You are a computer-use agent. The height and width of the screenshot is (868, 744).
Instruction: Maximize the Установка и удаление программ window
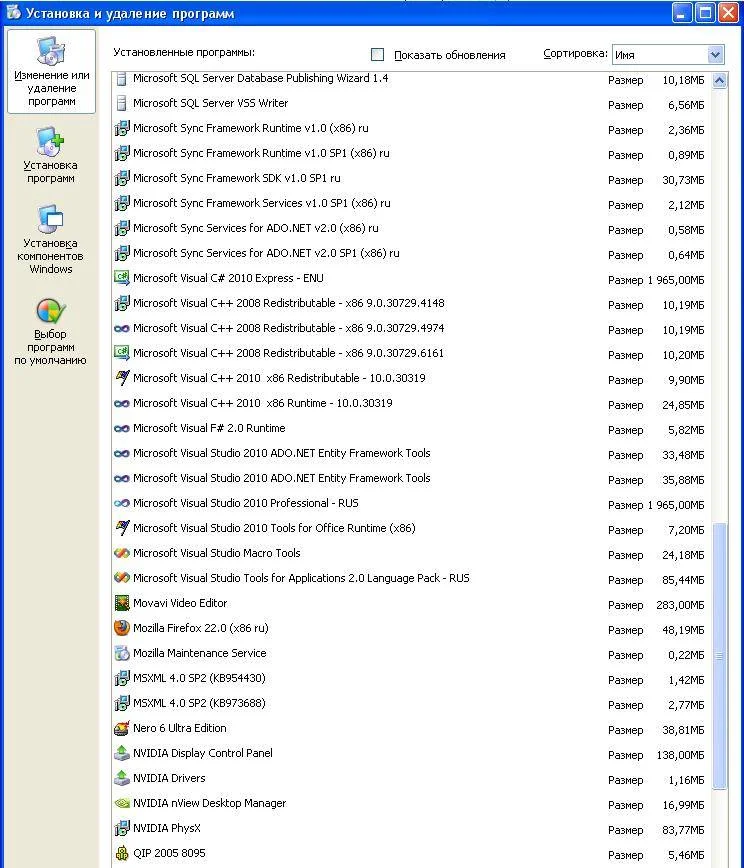point(705,13)
